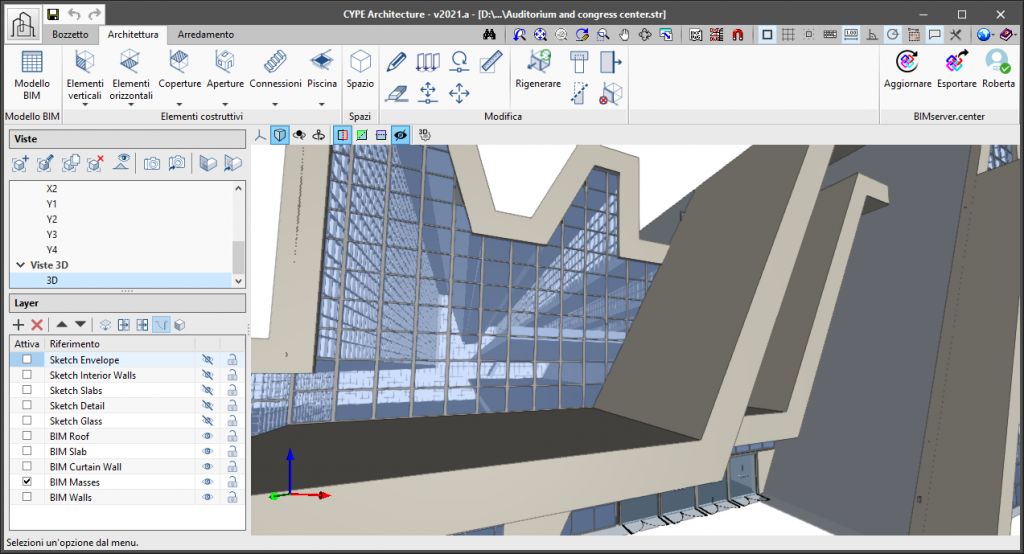Viewport: 1024px width, 554px height.
Task: Select the pan hand tool in top toolbar
Action: (624, 34)
